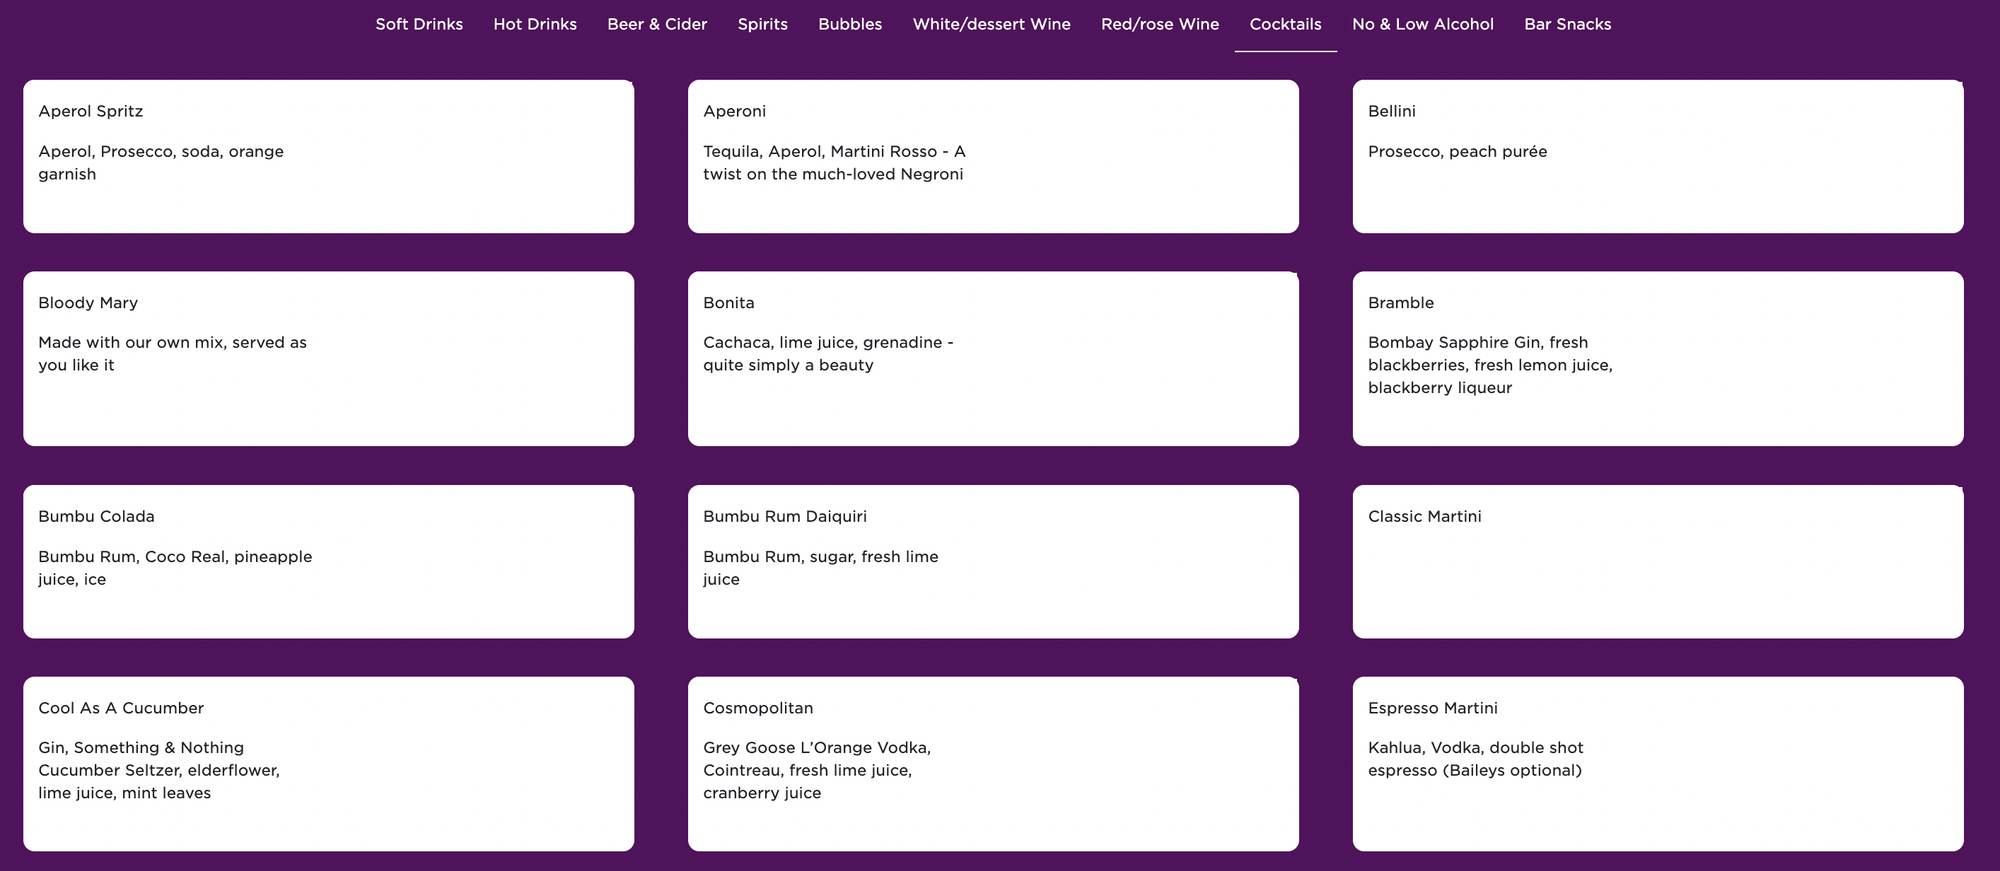This screenshot has height=871, width=2000.
Task: Switch to Red/rose Wine tab
Action: point(1160,24)
